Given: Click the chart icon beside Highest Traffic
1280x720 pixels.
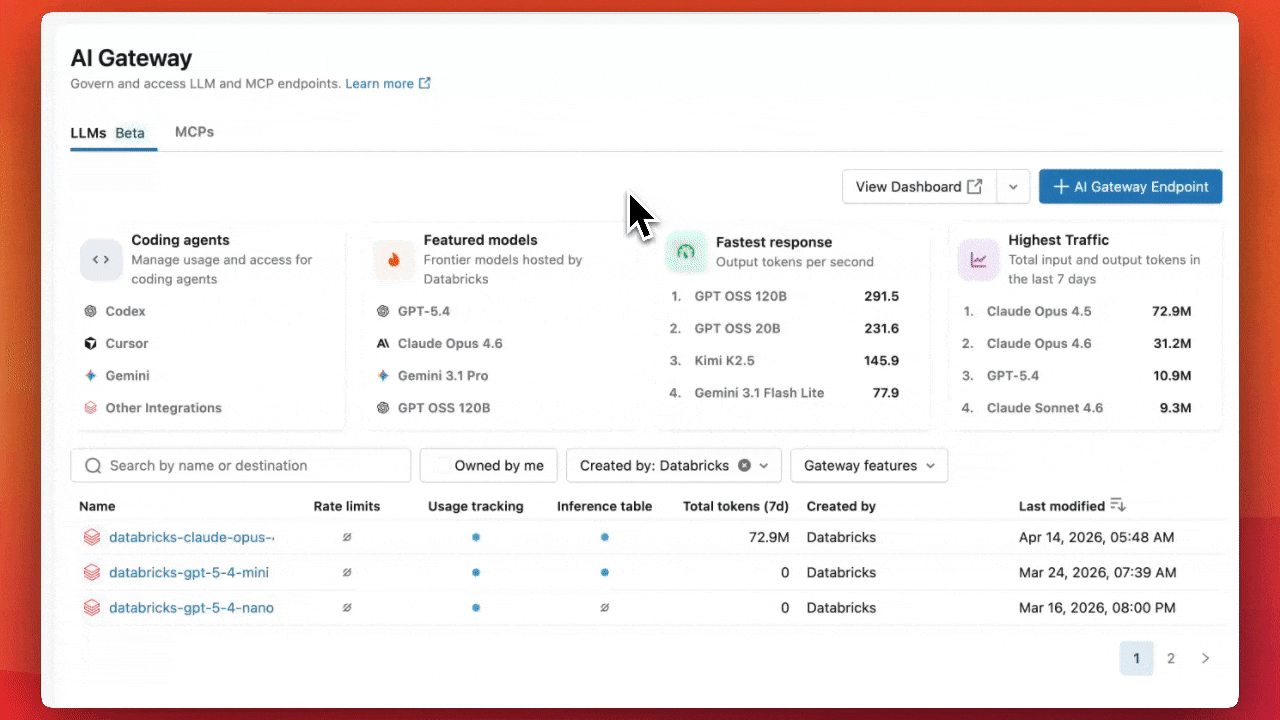Looking at the screenshot, I should (978, 258).
